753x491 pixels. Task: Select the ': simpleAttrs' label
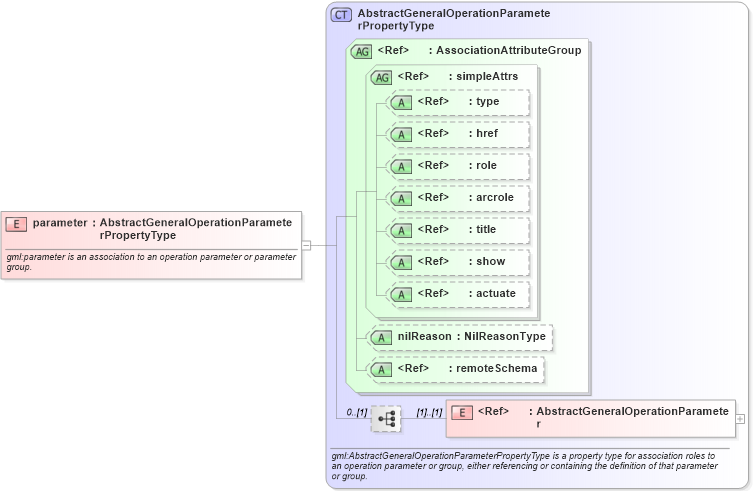coord(483,76)
